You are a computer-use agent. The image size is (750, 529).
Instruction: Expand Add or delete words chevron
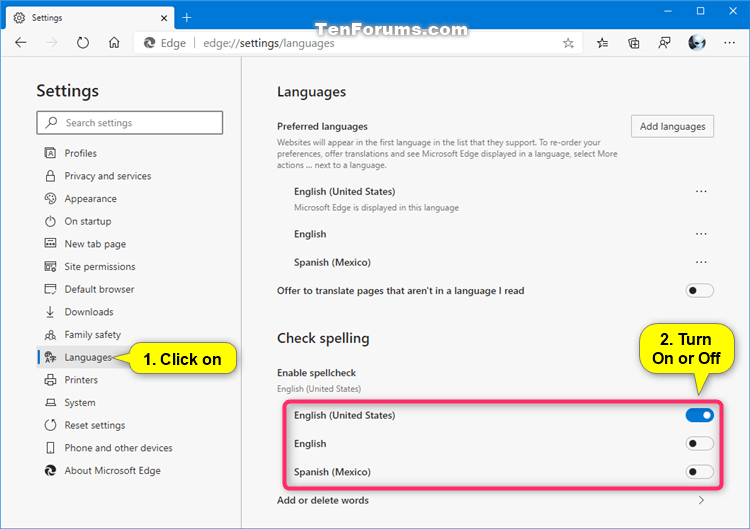click(x=701, y=500)
